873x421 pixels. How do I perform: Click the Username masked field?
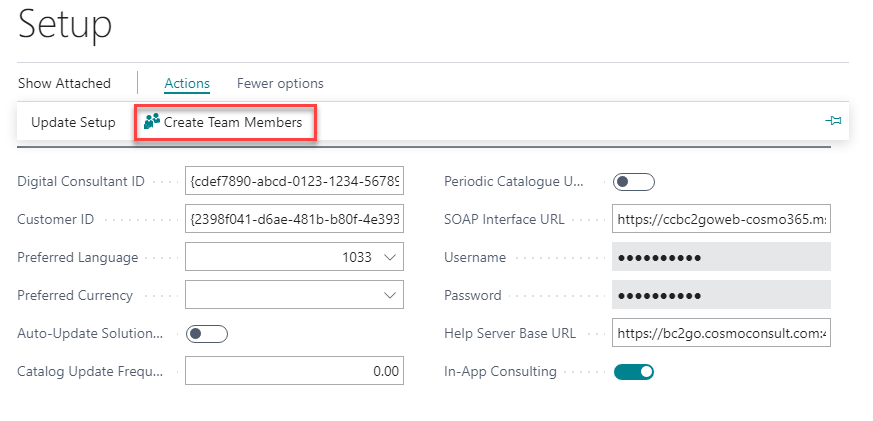tap(720, 258)
